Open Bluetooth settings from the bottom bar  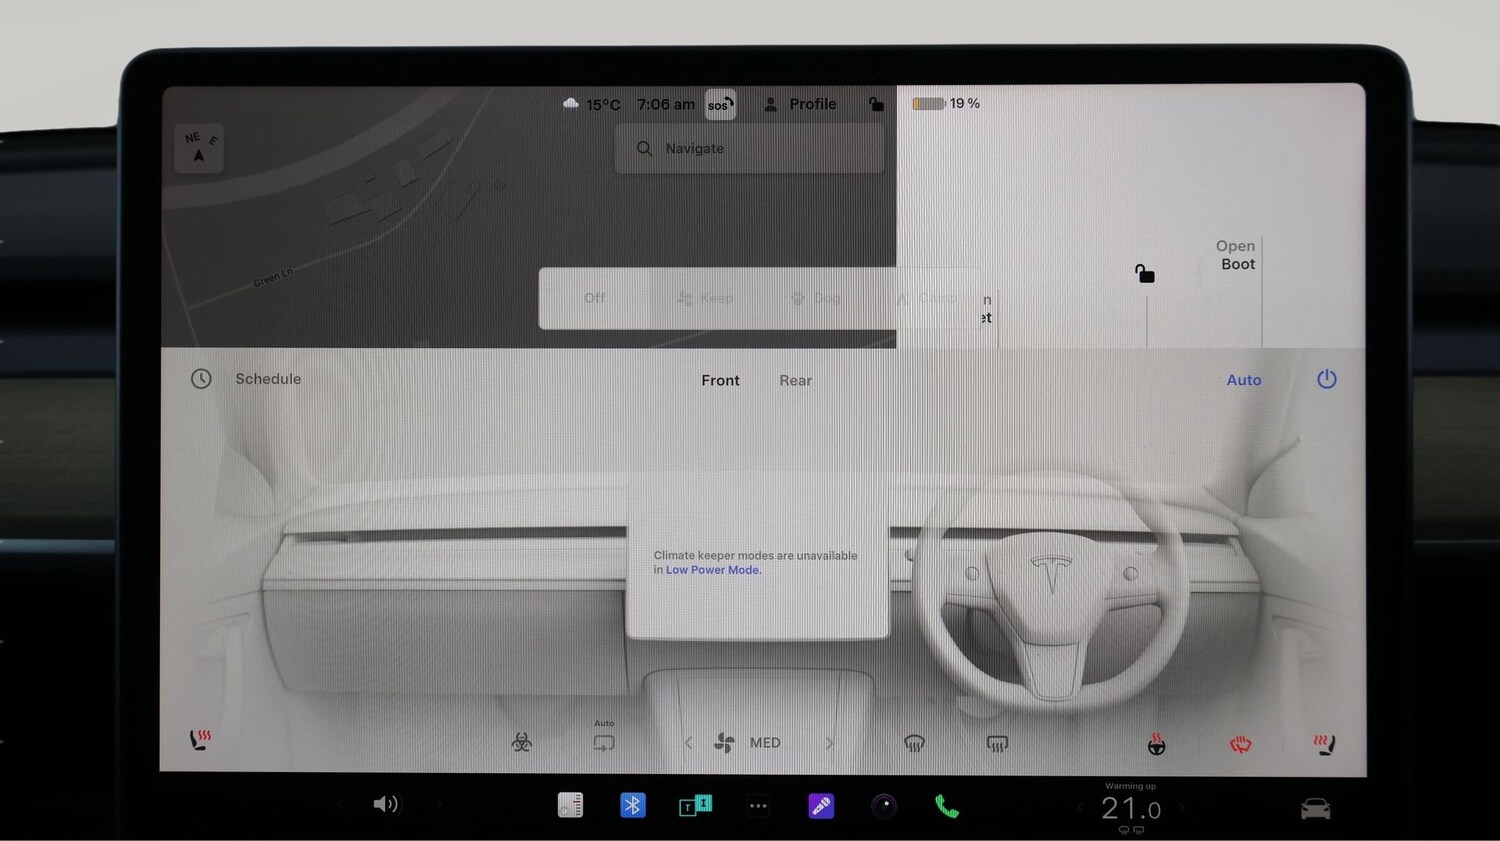click(633, 805)
